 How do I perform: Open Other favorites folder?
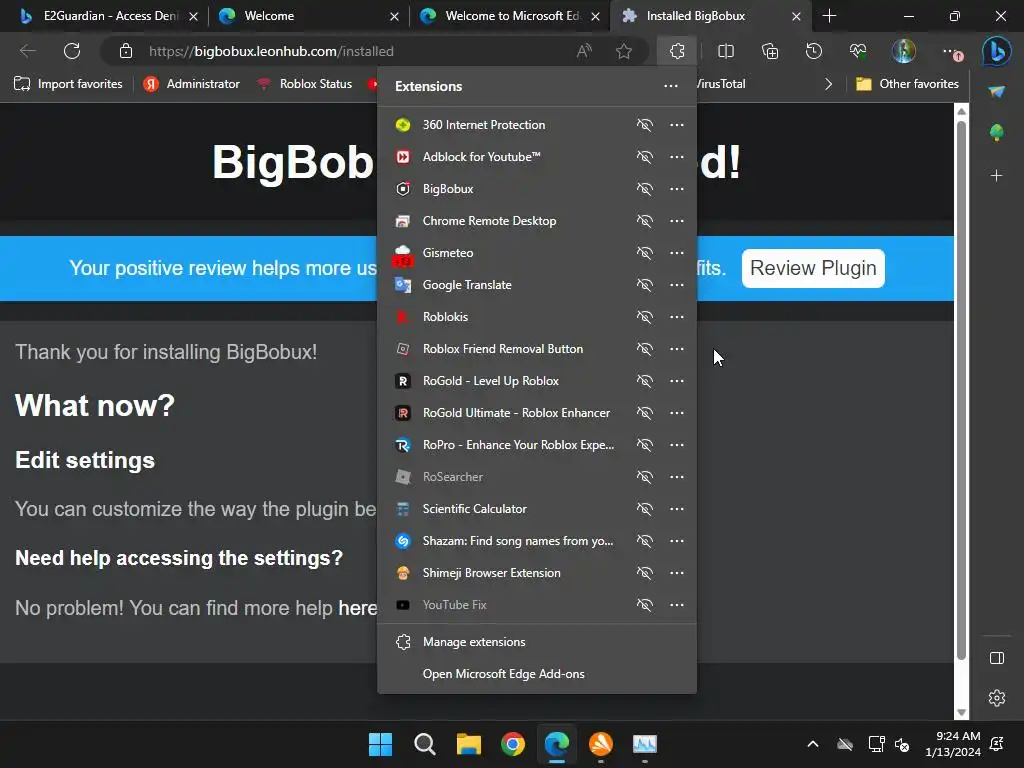tap(907, 84)
